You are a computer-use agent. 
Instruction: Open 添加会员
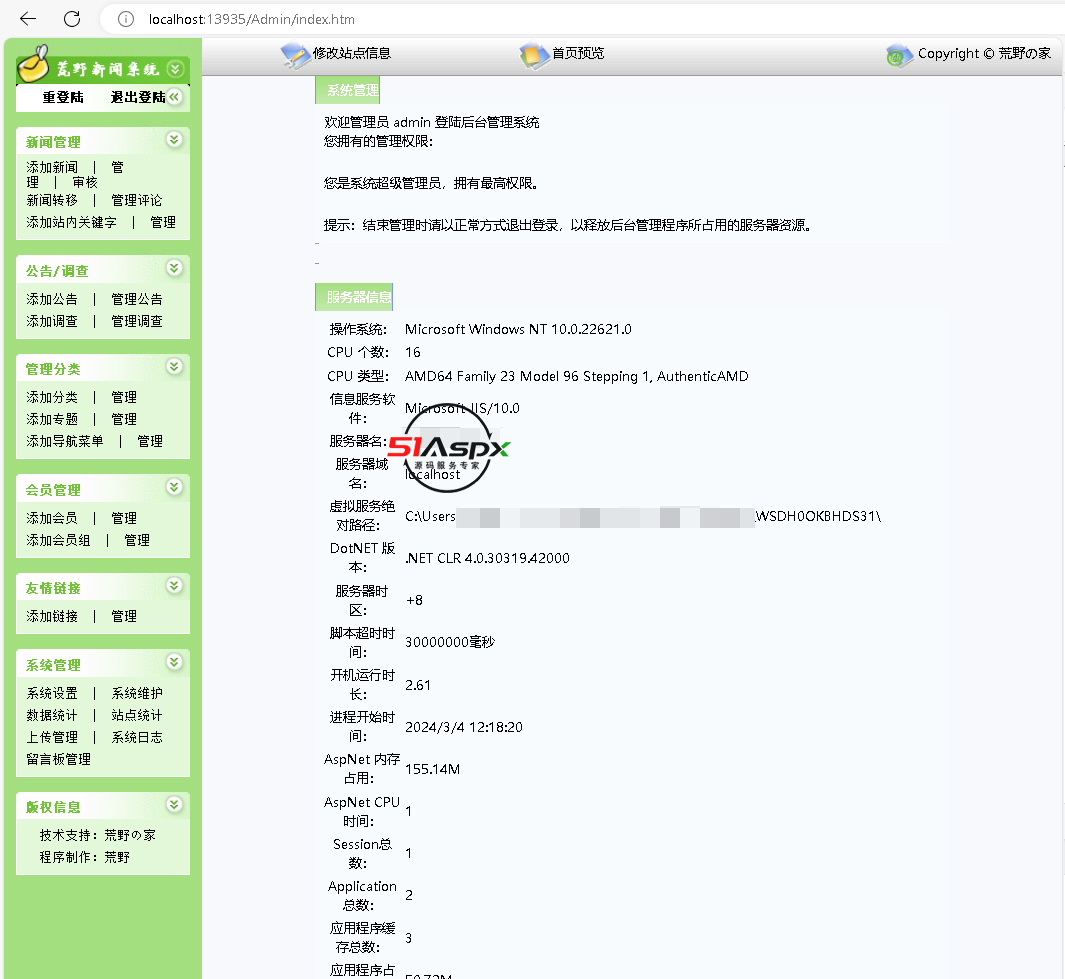tap(52, 518)
